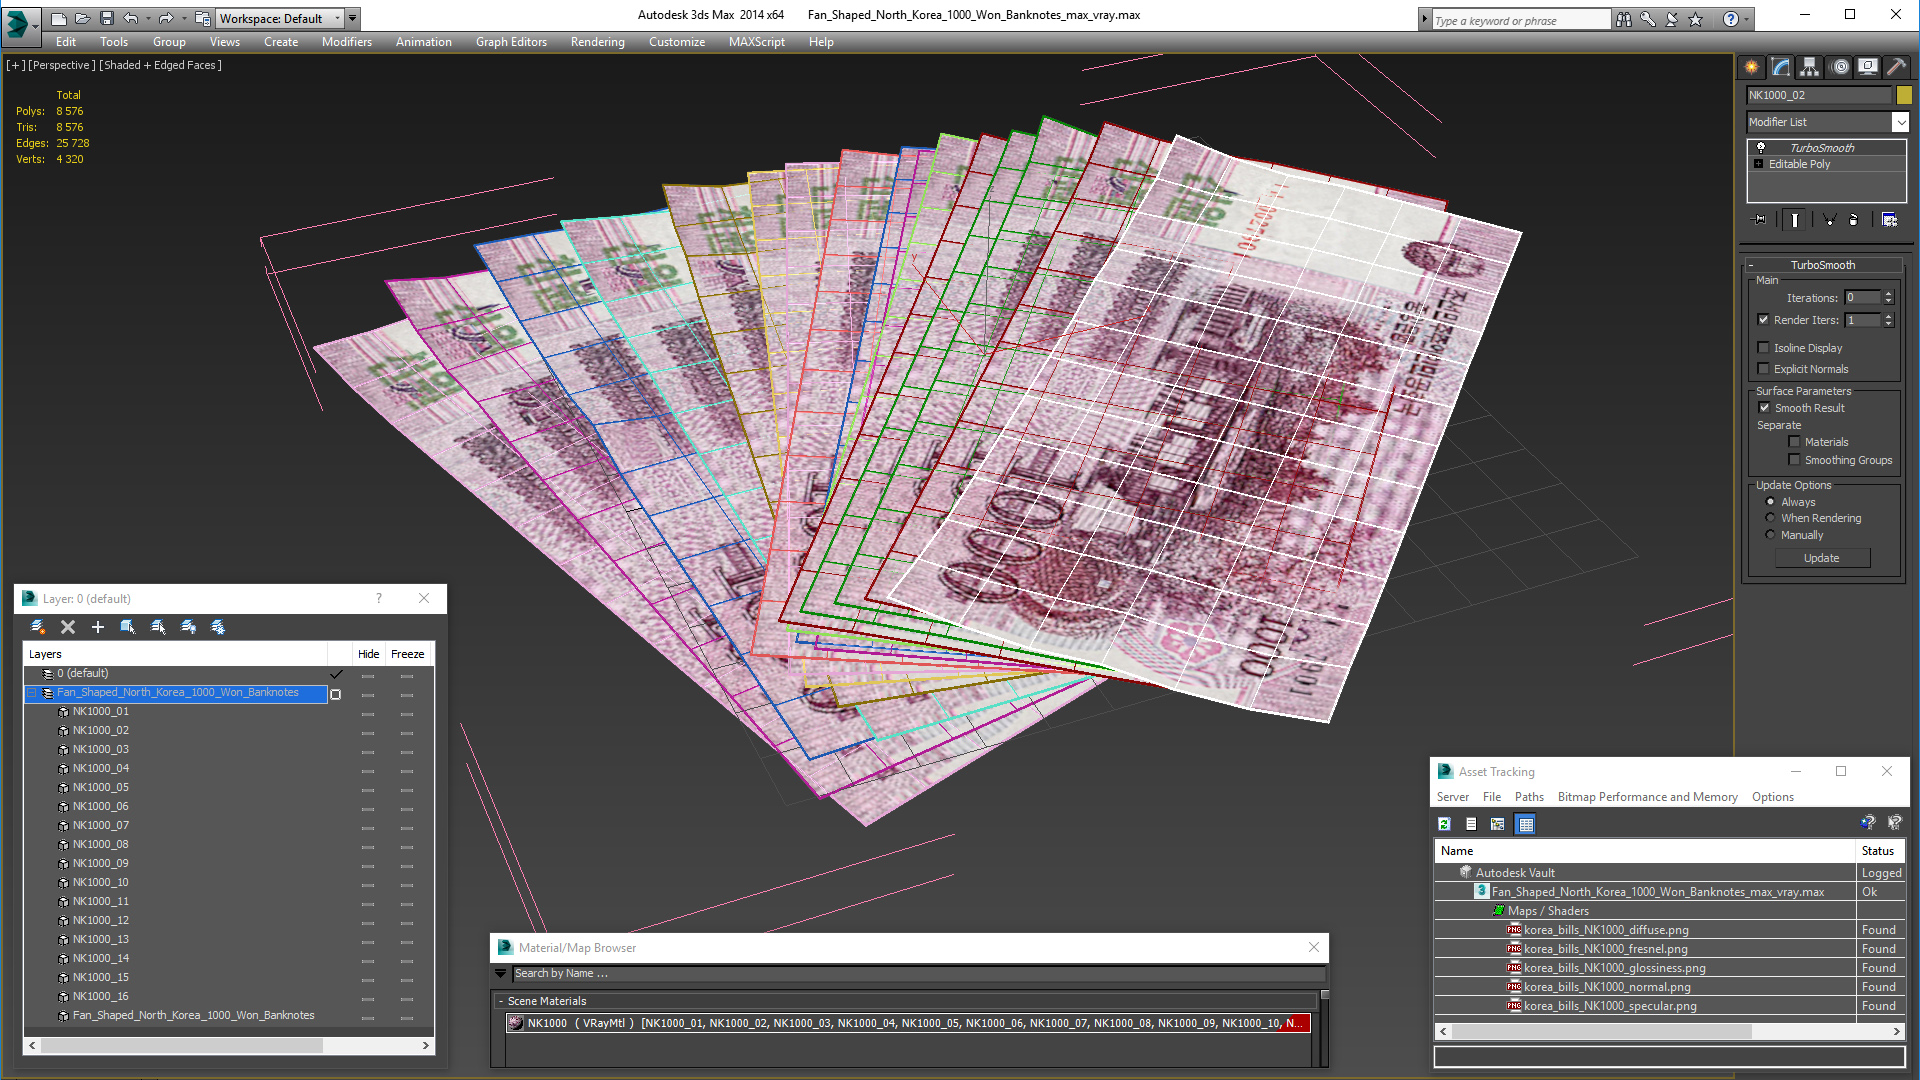Collapse the Fan_Shaped_North_Korea layer tree node
The image size is (1920, 1080).
pyautogui.click(x=31, y=693)
